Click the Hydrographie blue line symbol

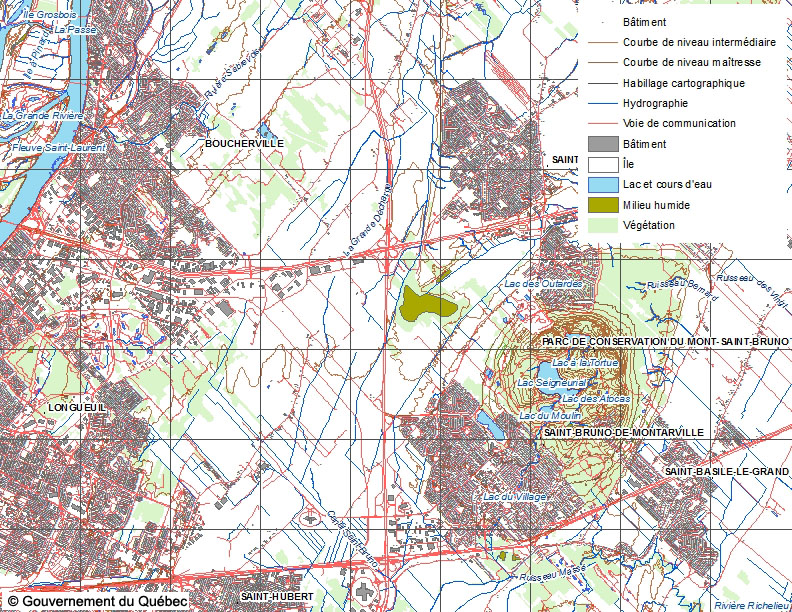(x=603, y=103)
